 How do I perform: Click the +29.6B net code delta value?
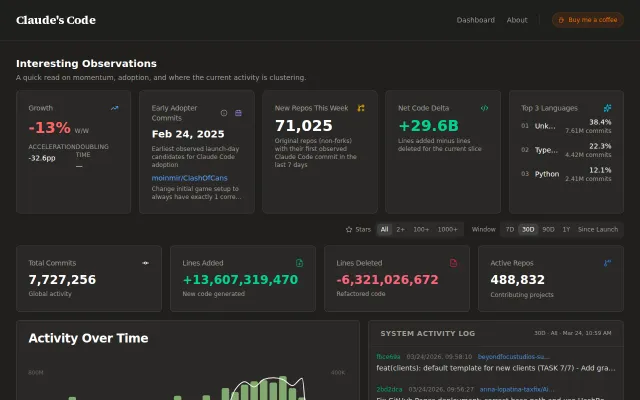pyautogui.click(x=429, y=126)
